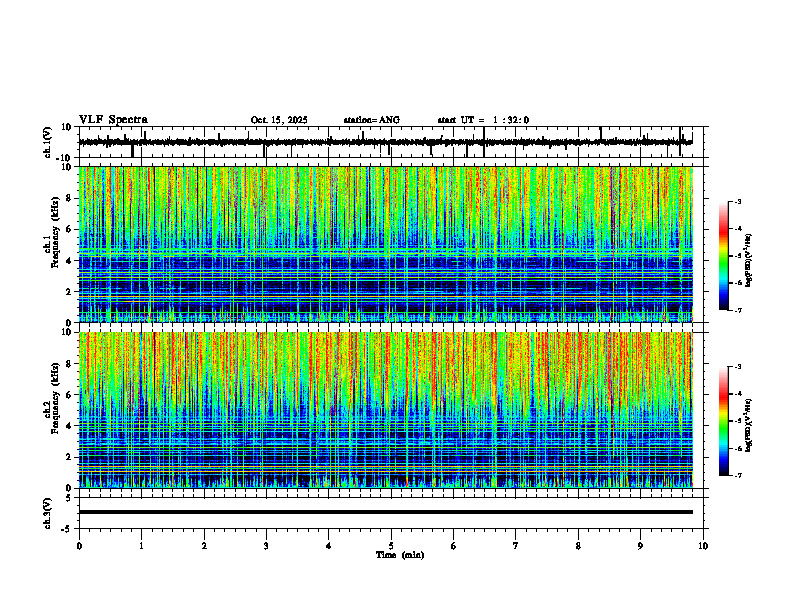The image size is (792, 612).
Task: Click time axis tick label "7"
Action: [516, 546]
